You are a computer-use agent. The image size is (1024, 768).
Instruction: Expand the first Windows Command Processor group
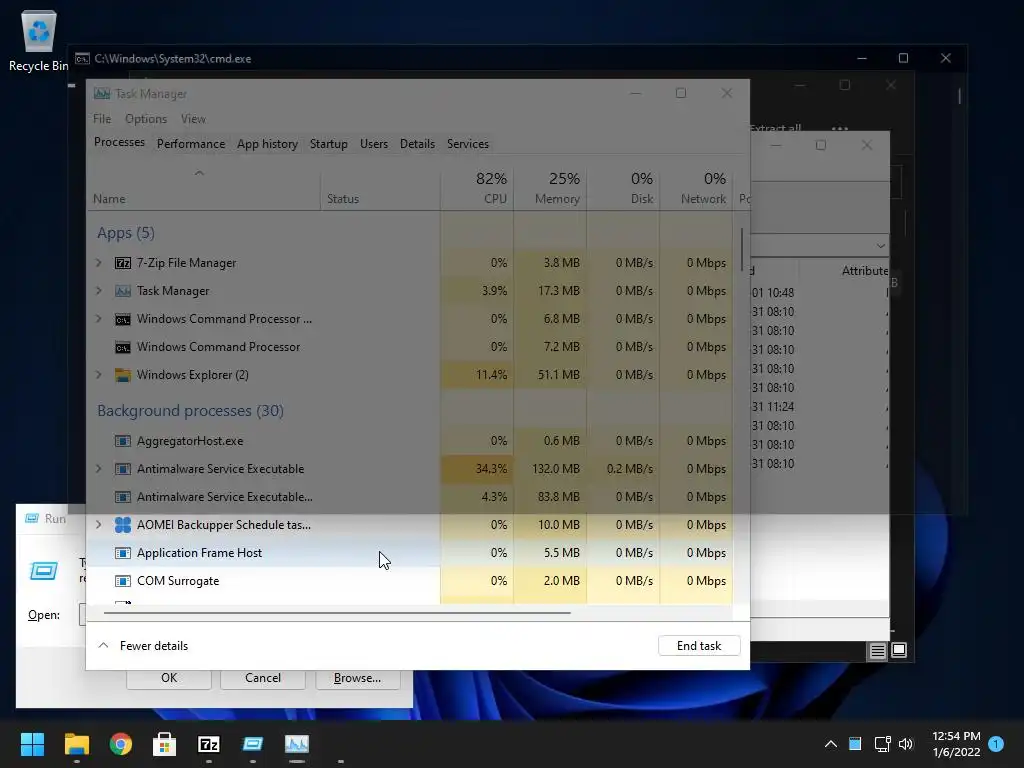pyautogui.click(x=99, y=319)
